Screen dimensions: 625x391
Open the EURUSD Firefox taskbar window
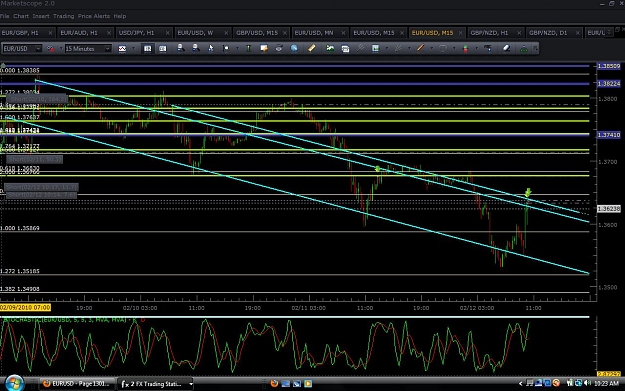click(x=77, y=383)
